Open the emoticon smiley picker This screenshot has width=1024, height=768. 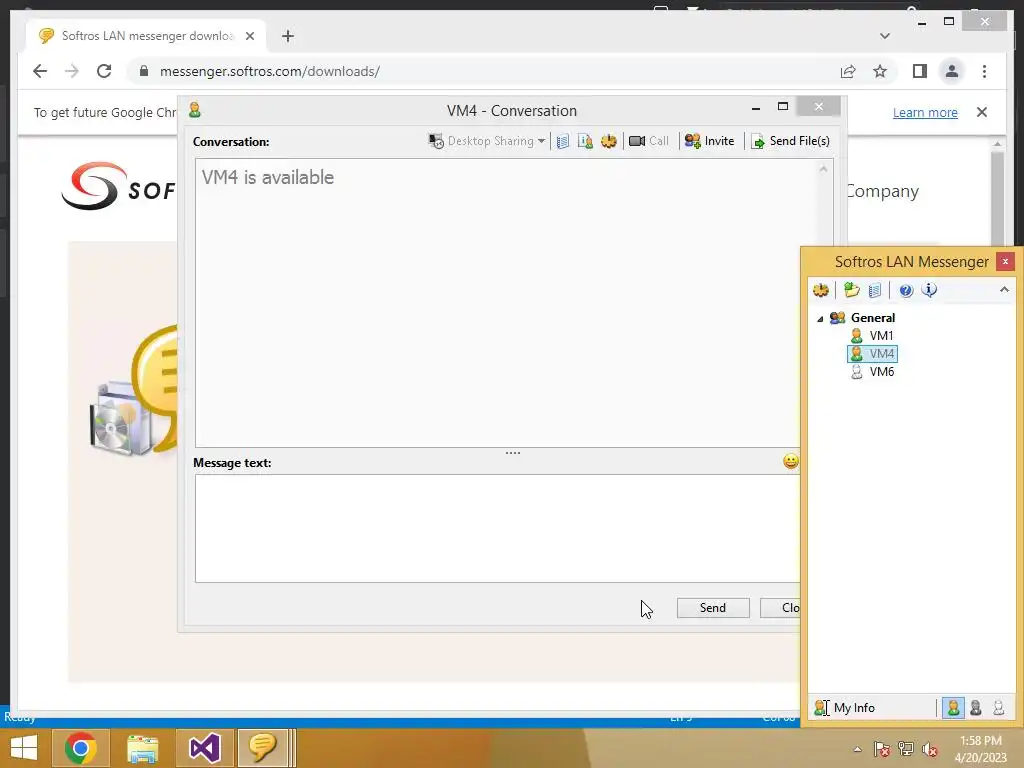click(790, 462)
